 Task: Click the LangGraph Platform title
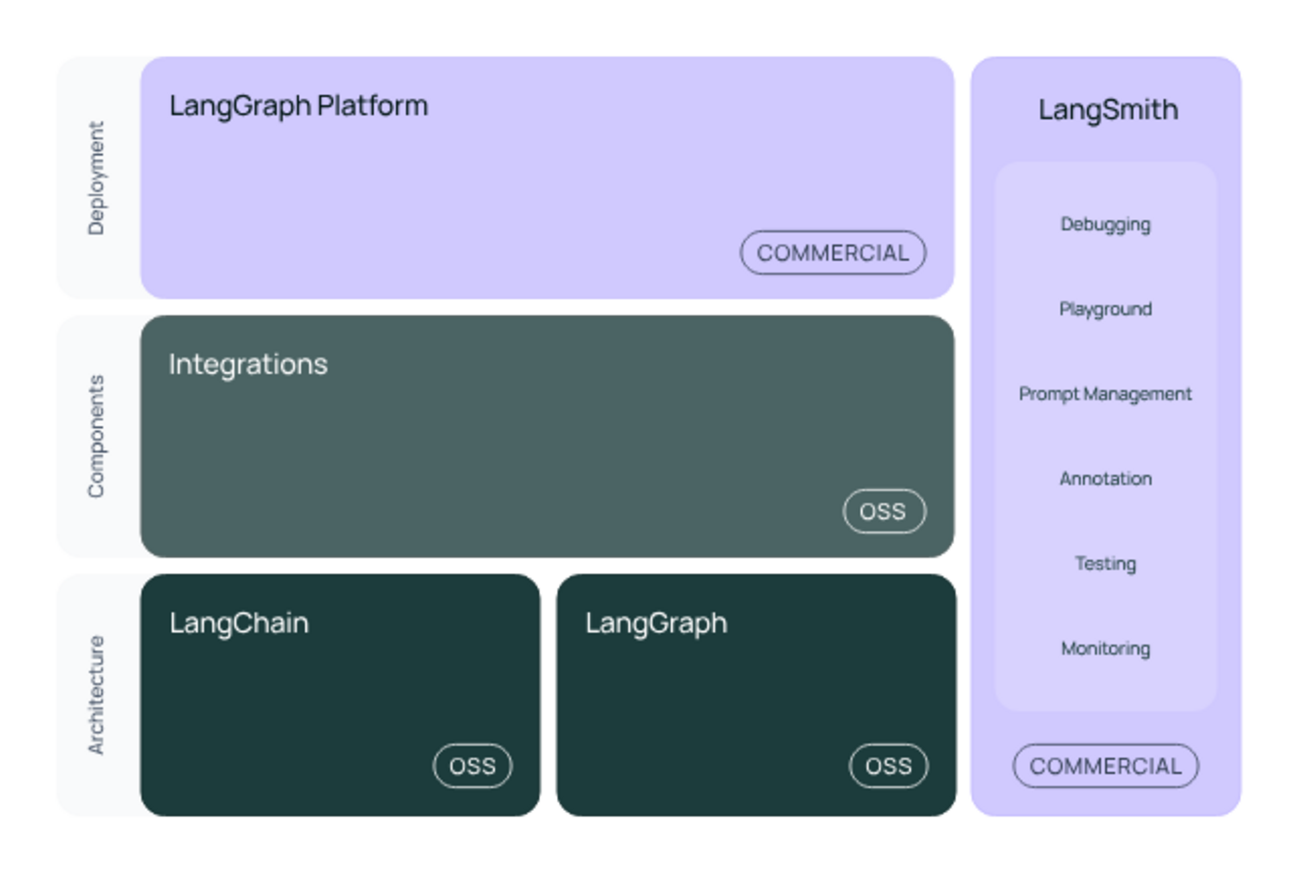tap(298, 106)
